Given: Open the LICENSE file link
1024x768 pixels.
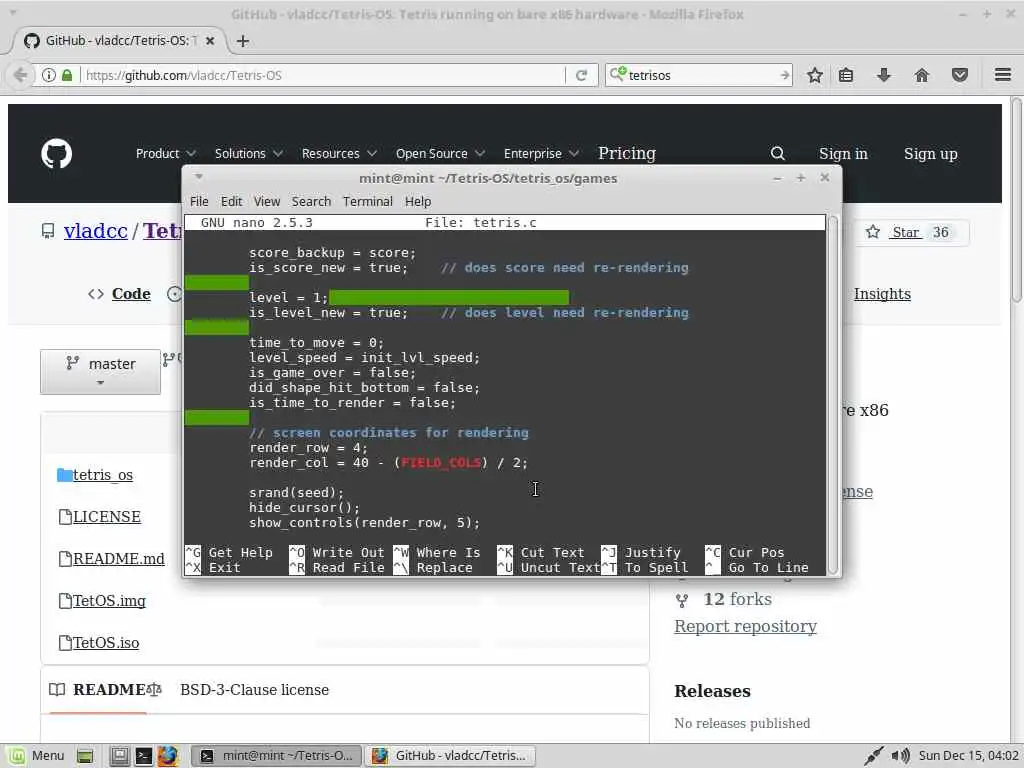Looking at the screenshot, I should [106, 517].
